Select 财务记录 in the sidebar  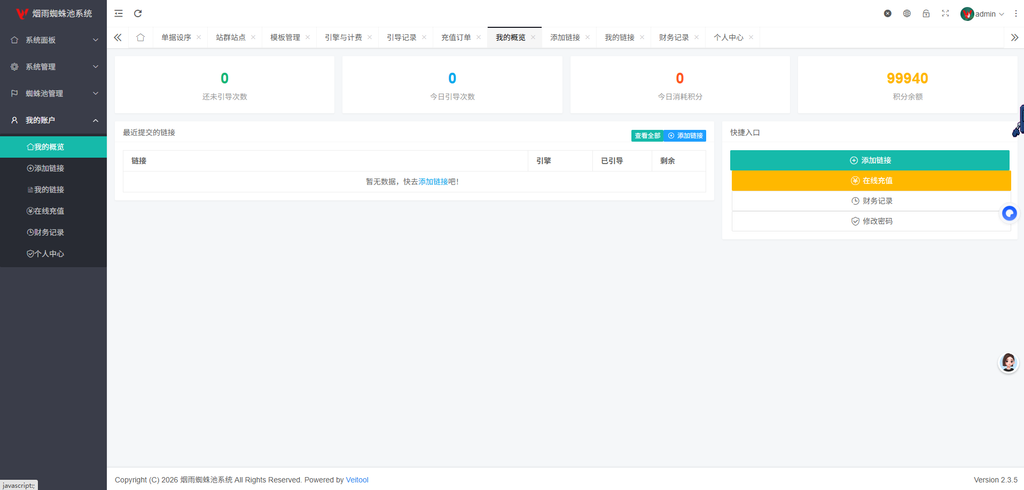(x=54, y=232)
